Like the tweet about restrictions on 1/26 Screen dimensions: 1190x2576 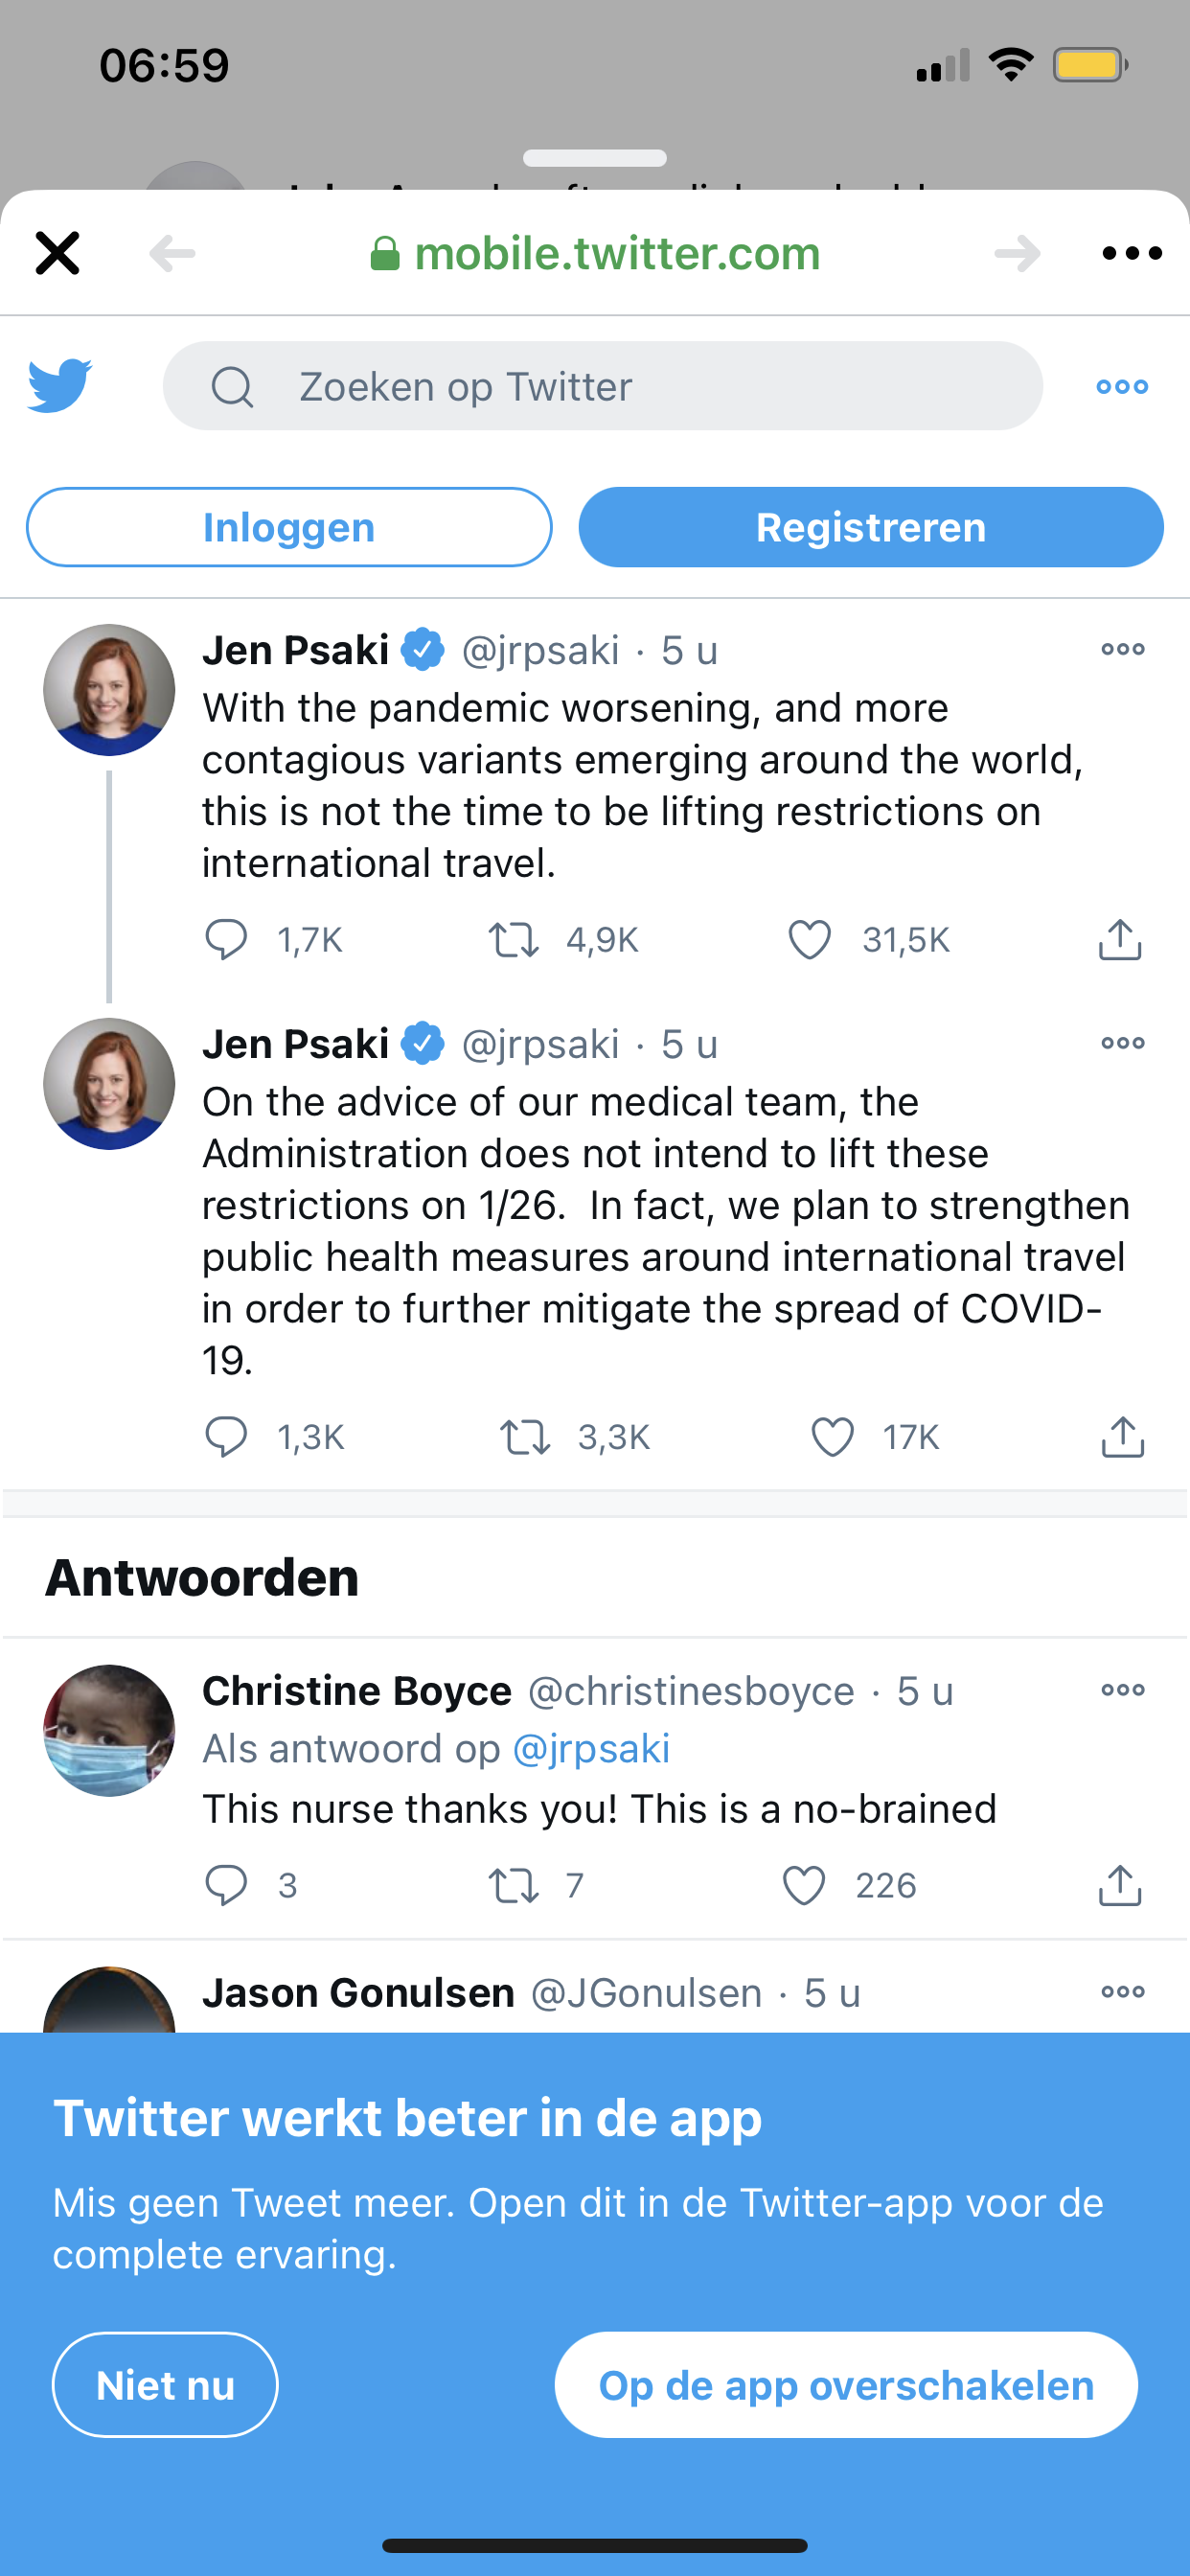pos(832,1437)
